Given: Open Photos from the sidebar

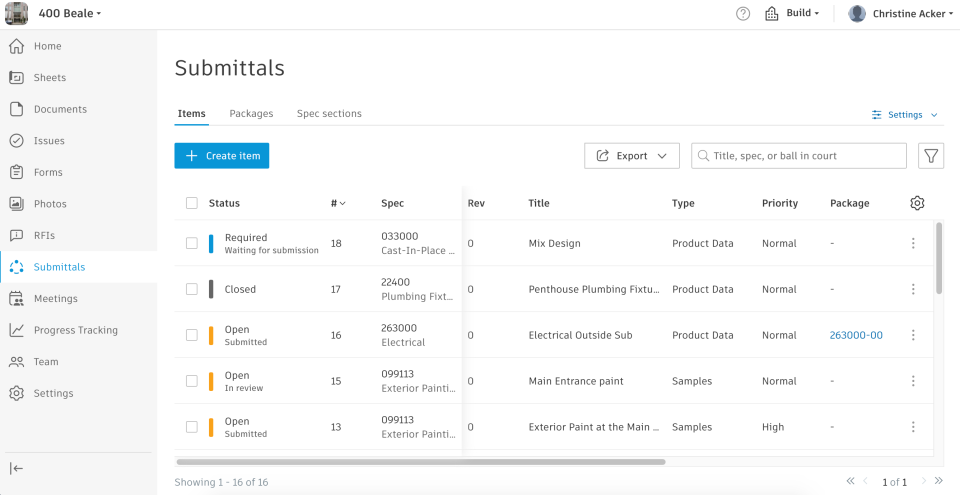Looking at the screenshot, I should 50,204.
